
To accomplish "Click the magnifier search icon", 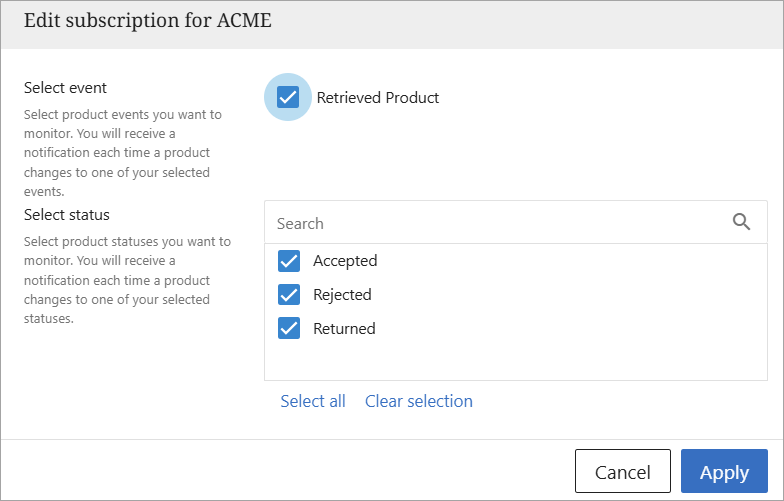I will coord(741,222).
